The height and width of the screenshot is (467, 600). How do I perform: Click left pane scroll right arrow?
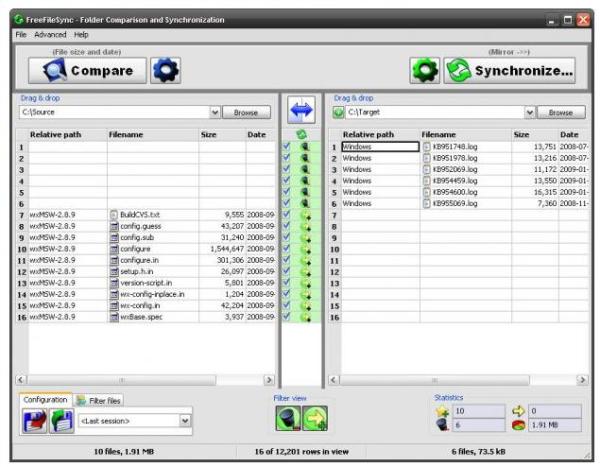tap(269, 380)
